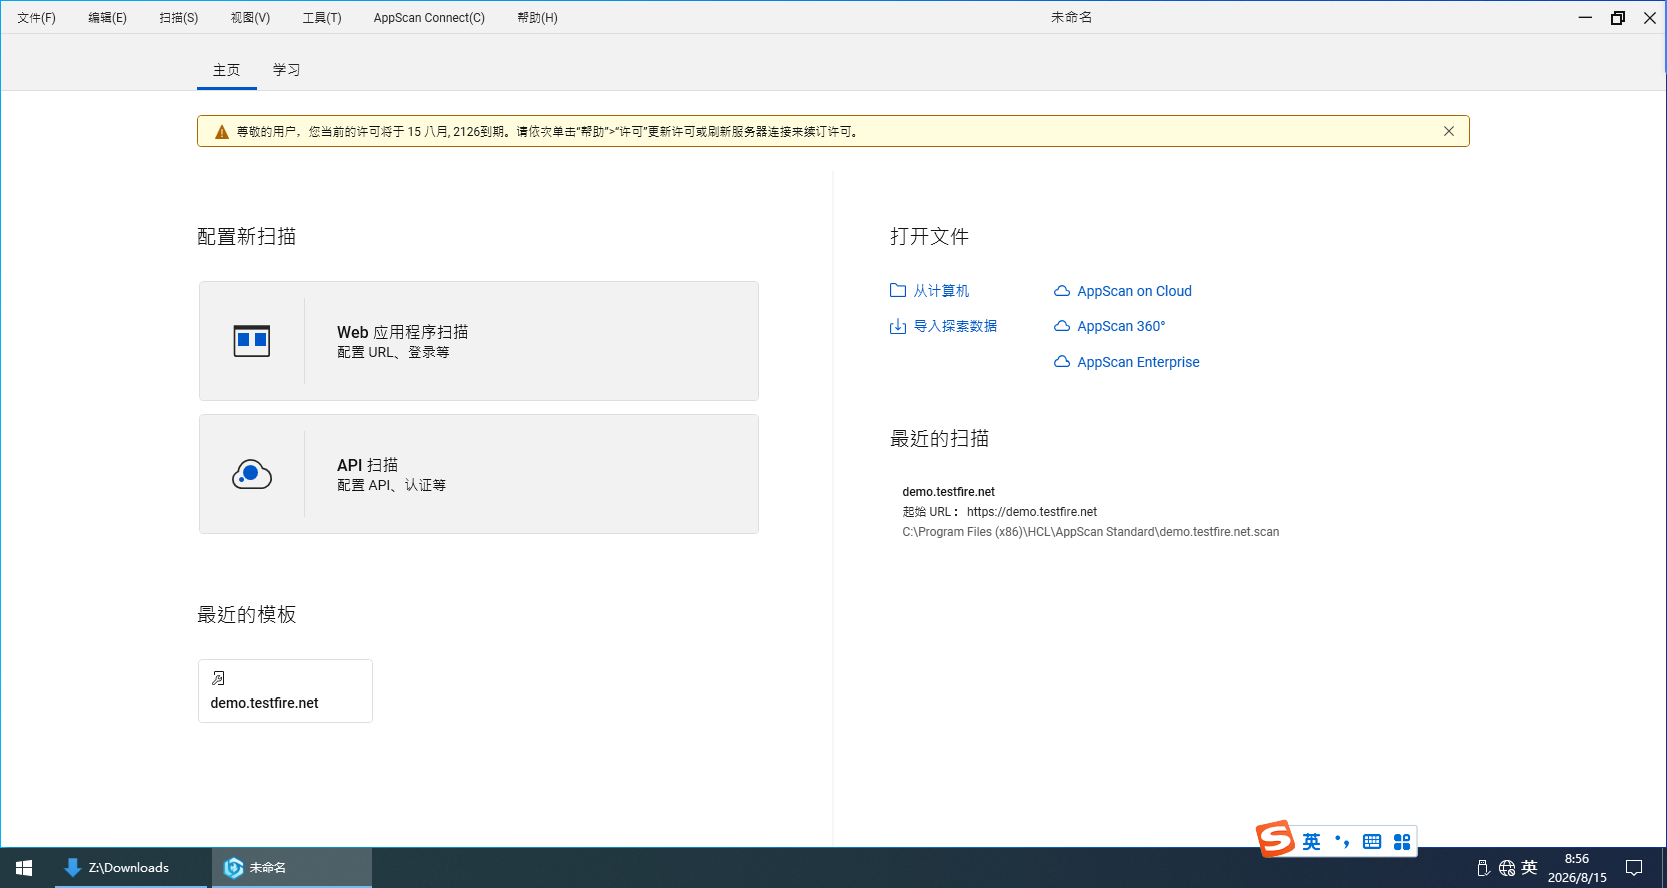Open the 编辑(E) menu

pyautogui.click(x=107, y=18)
